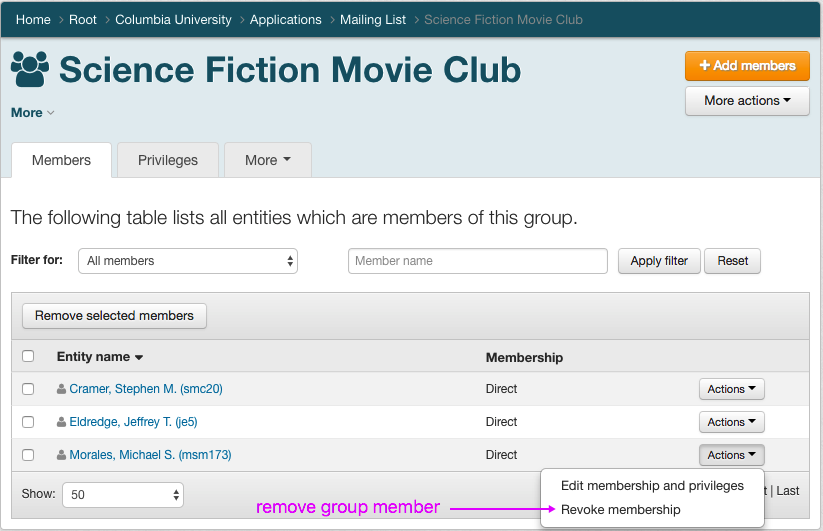Click person icon next to Cramer, Stephen M.
This screenshot has height=531, width=823.
(61, 389)
